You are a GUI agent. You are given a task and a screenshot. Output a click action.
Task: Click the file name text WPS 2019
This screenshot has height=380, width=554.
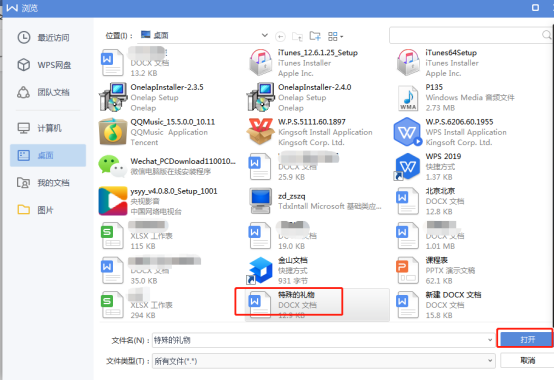[443, 156]
